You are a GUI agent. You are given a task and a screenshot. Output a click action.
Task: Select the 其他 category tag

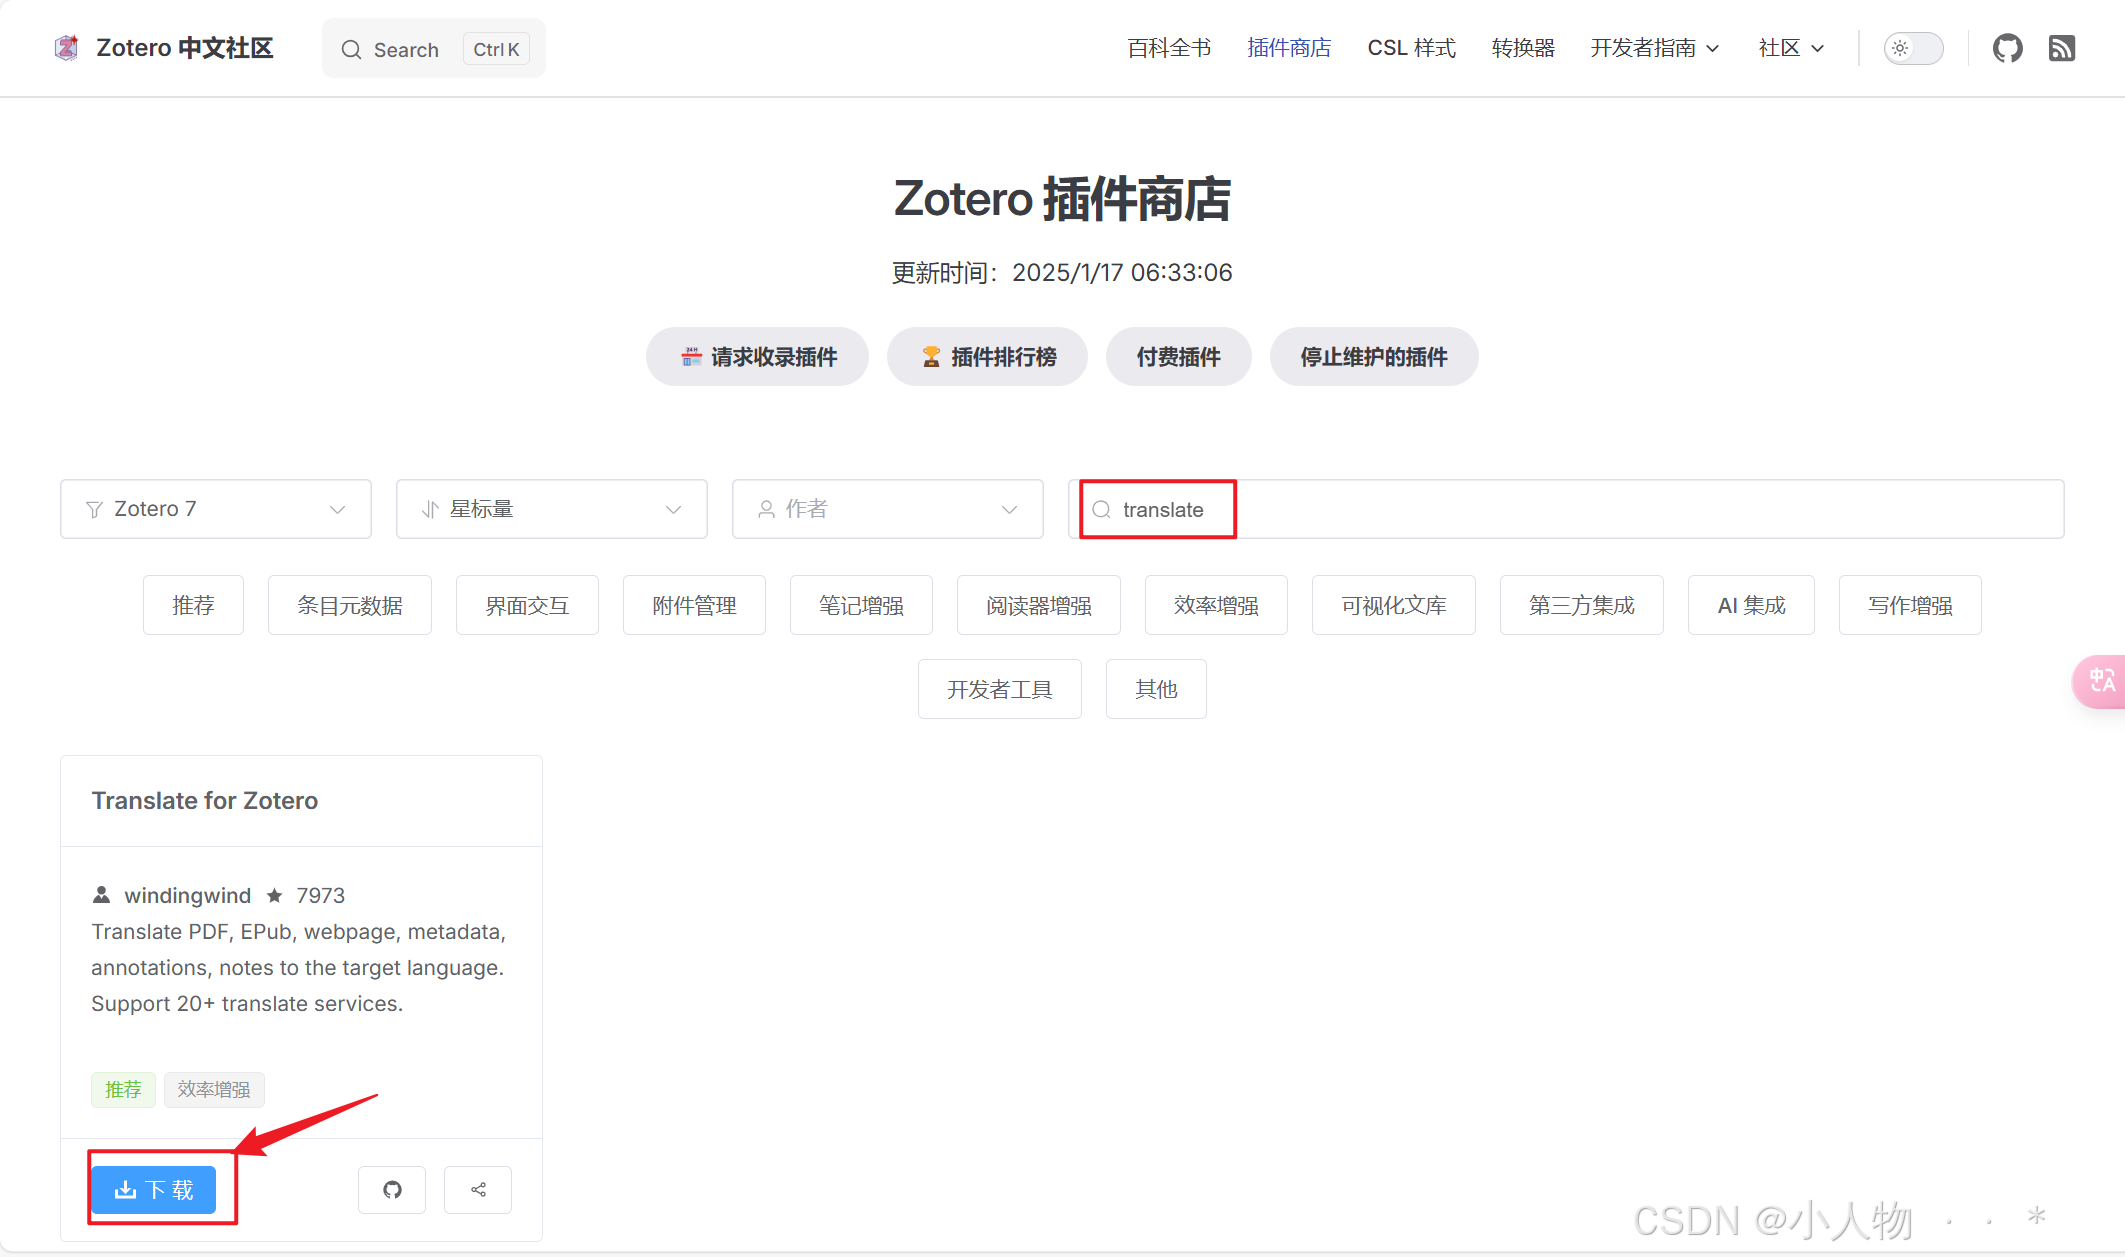point(1156,689)
